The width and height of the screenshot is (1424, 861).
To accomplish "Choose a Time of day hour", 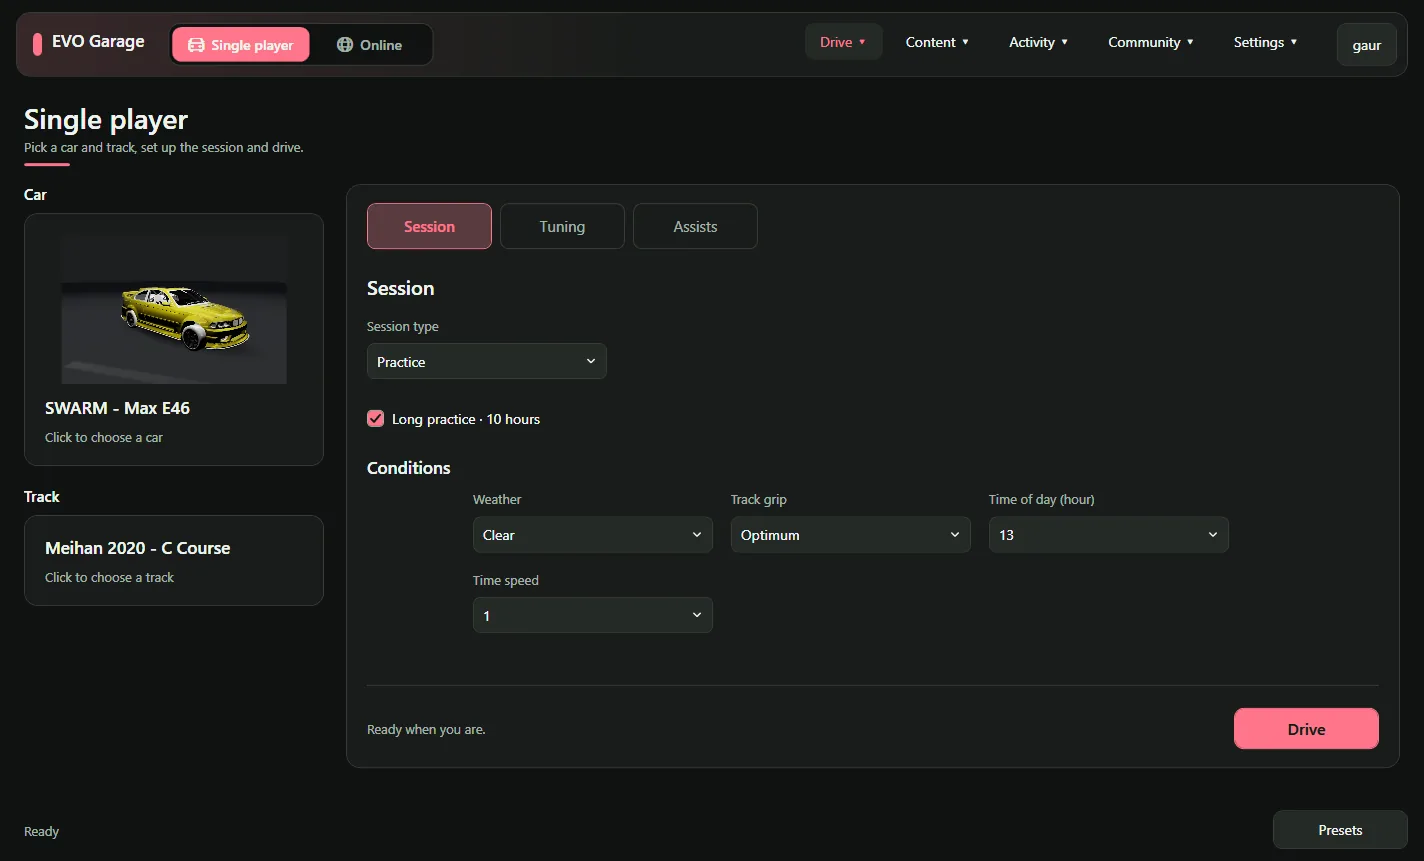I will pyautogui.click(x=1109, y=535).
